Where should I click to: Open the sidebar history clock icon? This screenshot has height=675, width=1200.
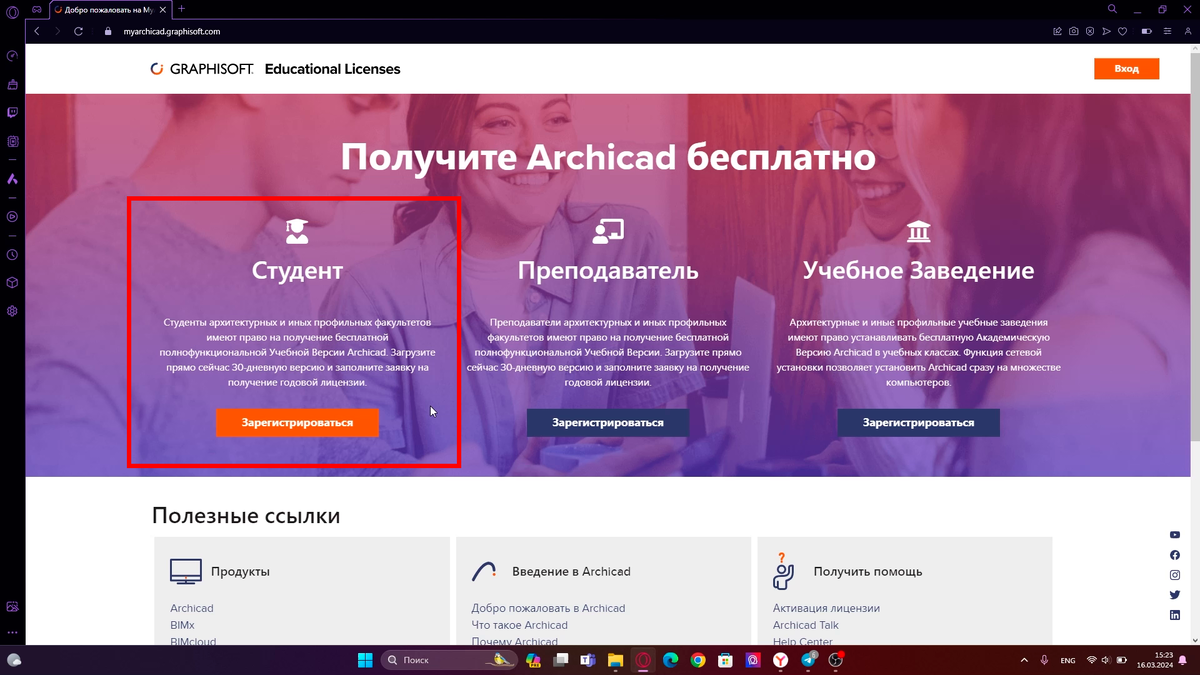pos(12,255)
